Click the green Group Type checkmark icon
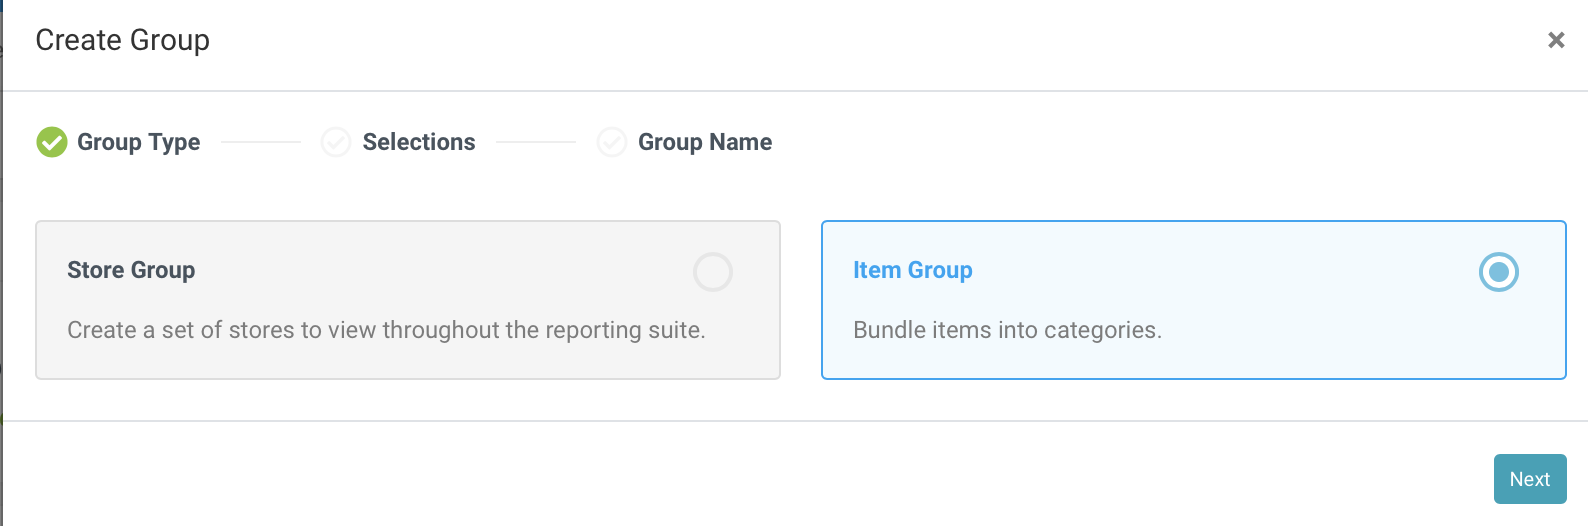Viewport: 1588px width, 526px height. tap(52, 142)
